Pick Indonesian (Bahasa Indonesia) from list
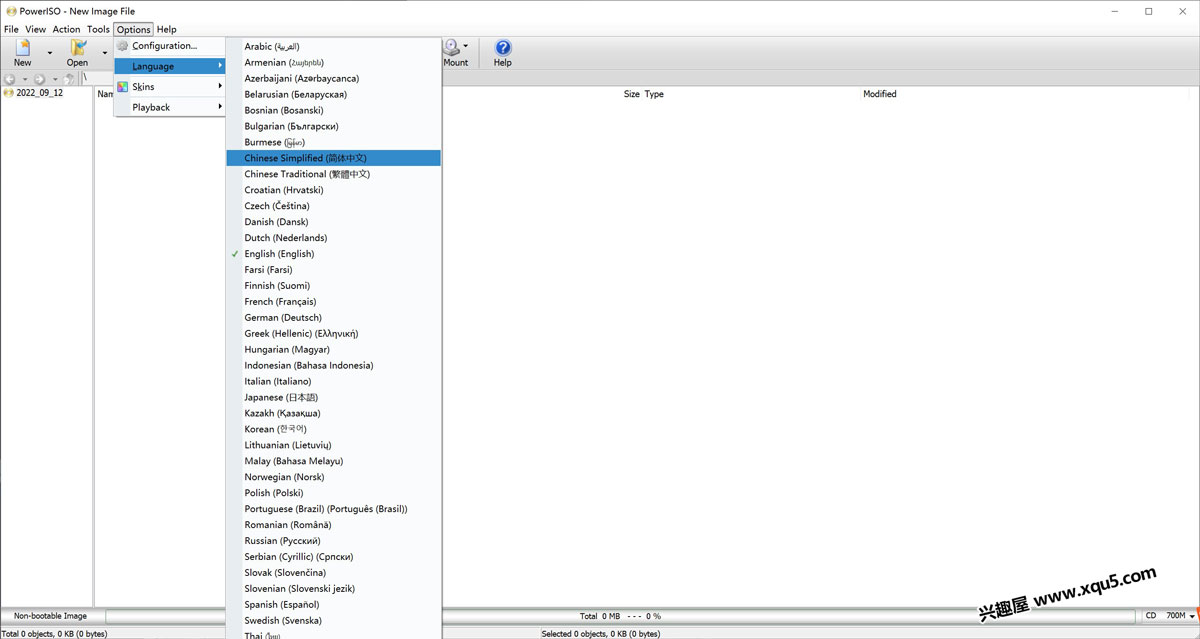 click(x=334, y=366)
